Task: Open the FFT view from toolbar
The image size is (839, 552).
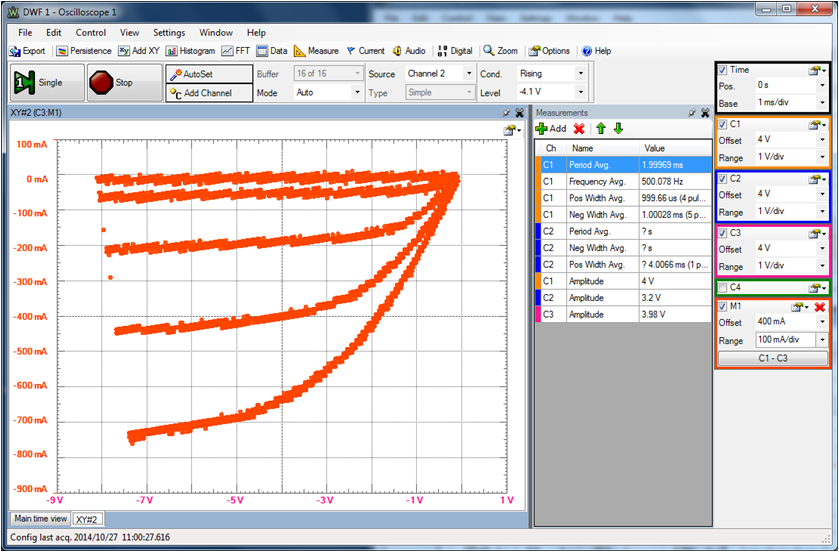Action: point(236,51)
